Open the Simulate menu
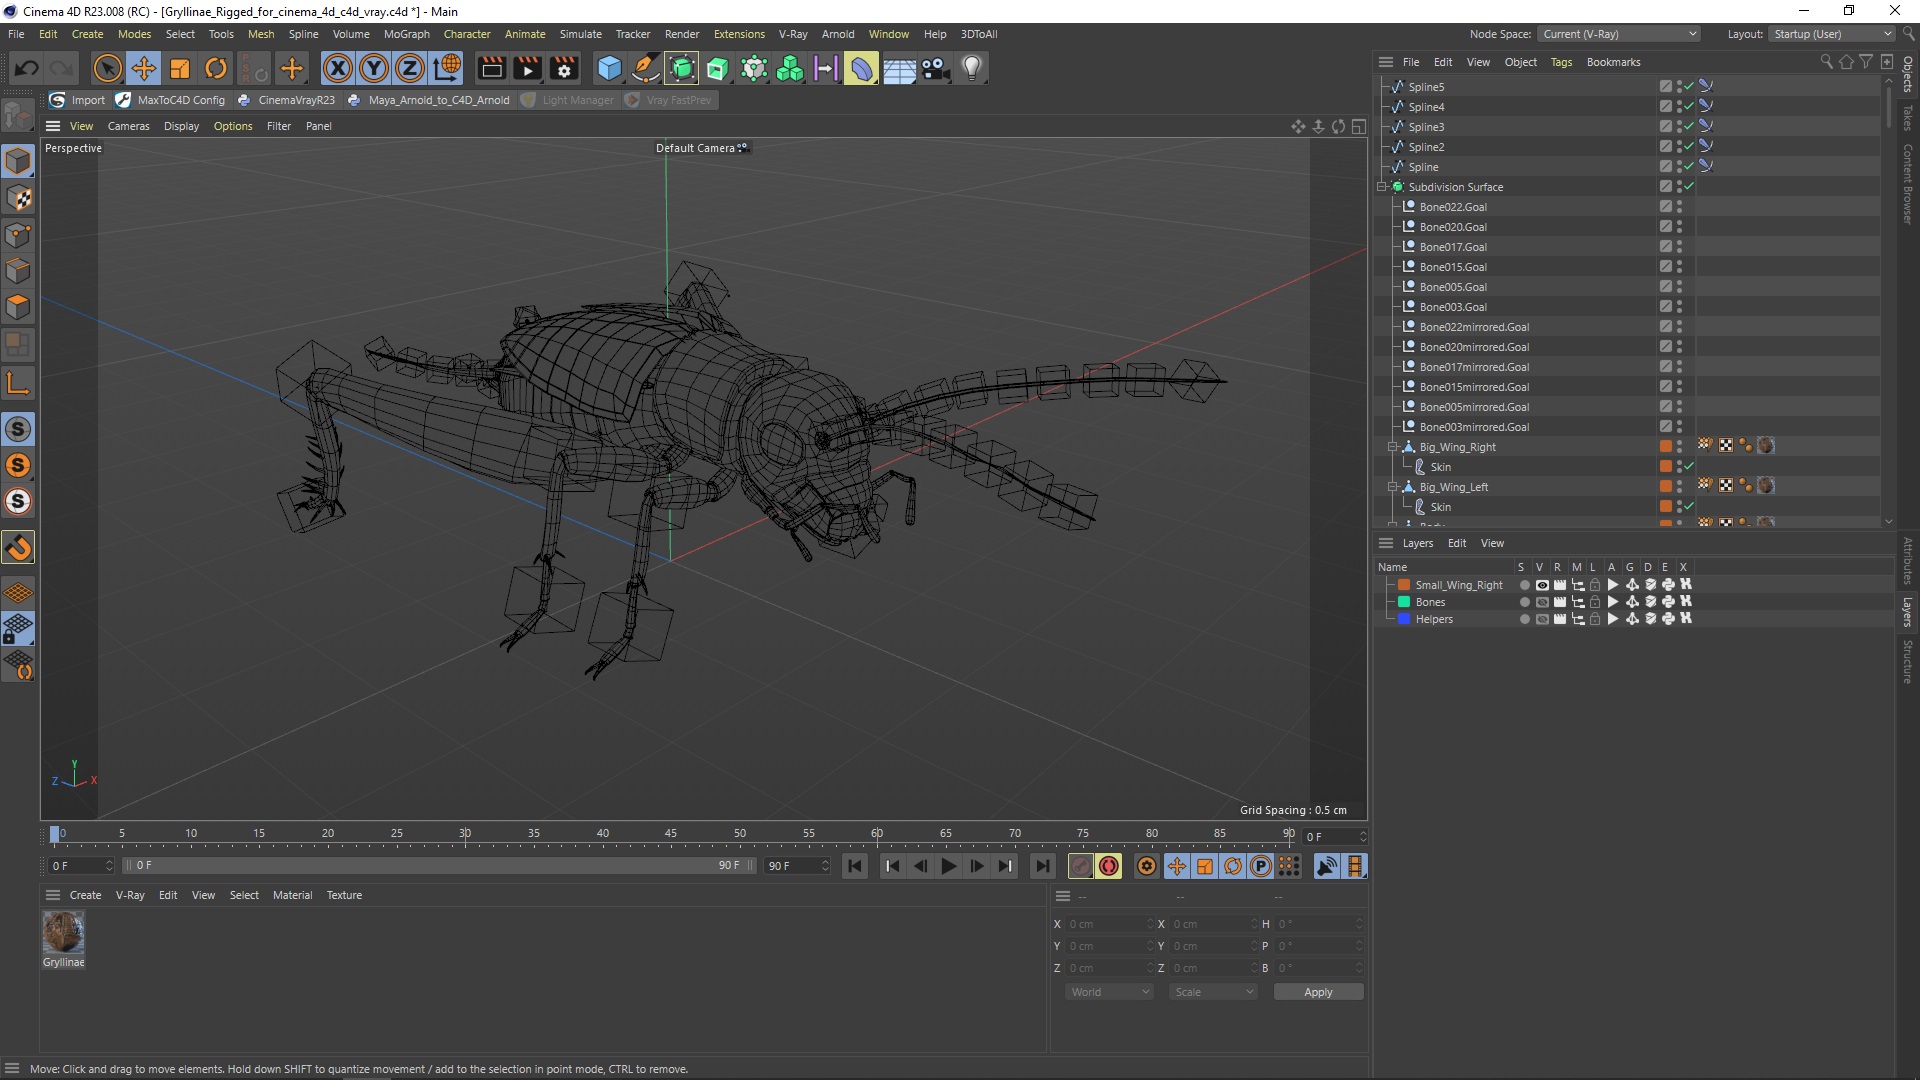 point(580,34)
